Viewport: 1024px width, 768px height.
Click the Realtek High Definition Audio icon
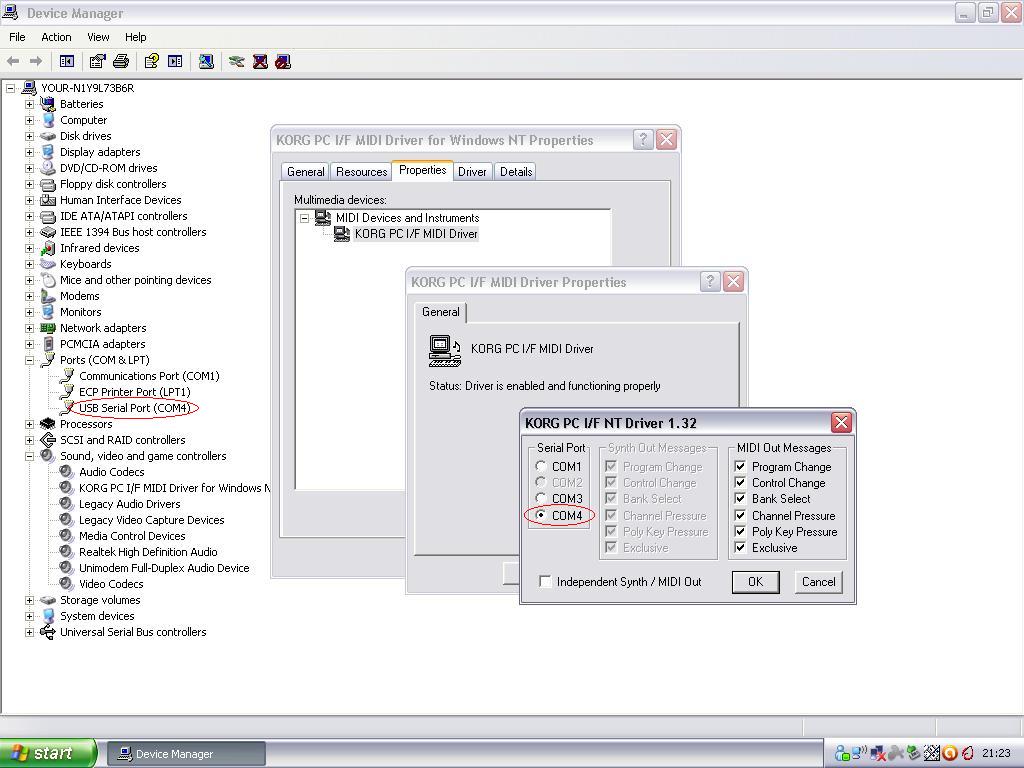[x=67, y=552]
